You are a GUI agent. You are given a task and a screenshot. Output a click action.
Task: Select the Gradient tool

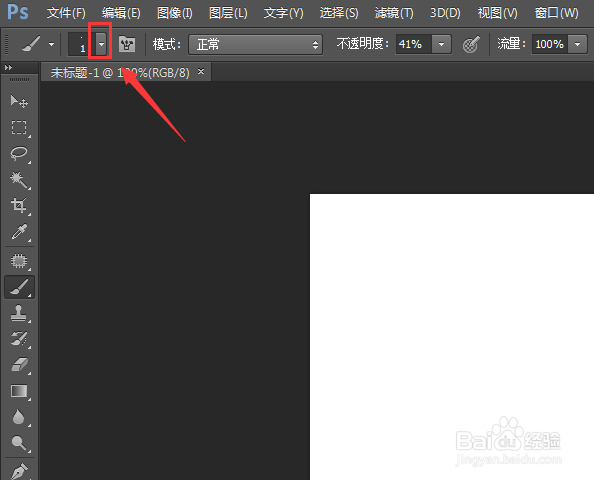click(x=19, y=391)
